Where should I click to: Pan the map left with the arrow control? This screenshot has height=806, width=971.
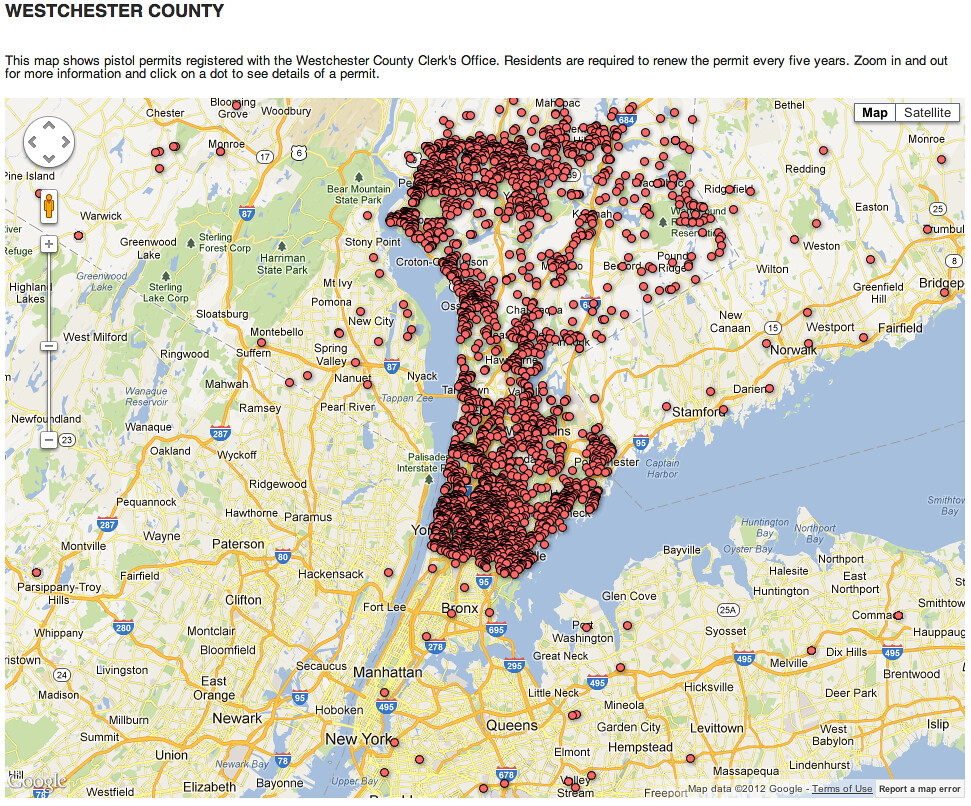(33, 142)
